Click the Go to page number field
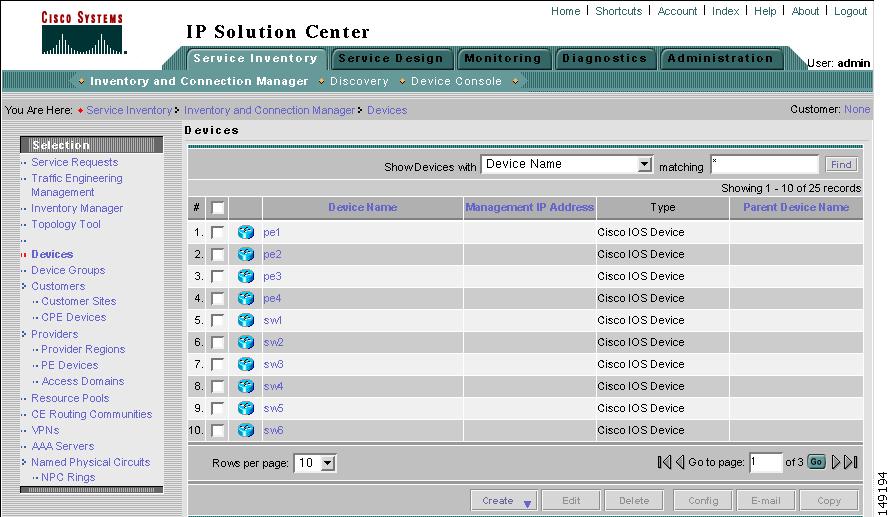This screenshot has width=890, height=517. coord(766,463)
